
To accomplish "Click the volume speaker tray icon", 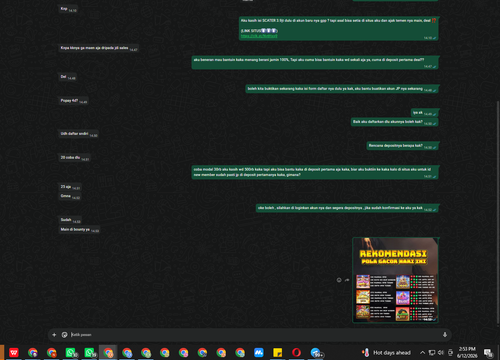I will click(441, 353).
